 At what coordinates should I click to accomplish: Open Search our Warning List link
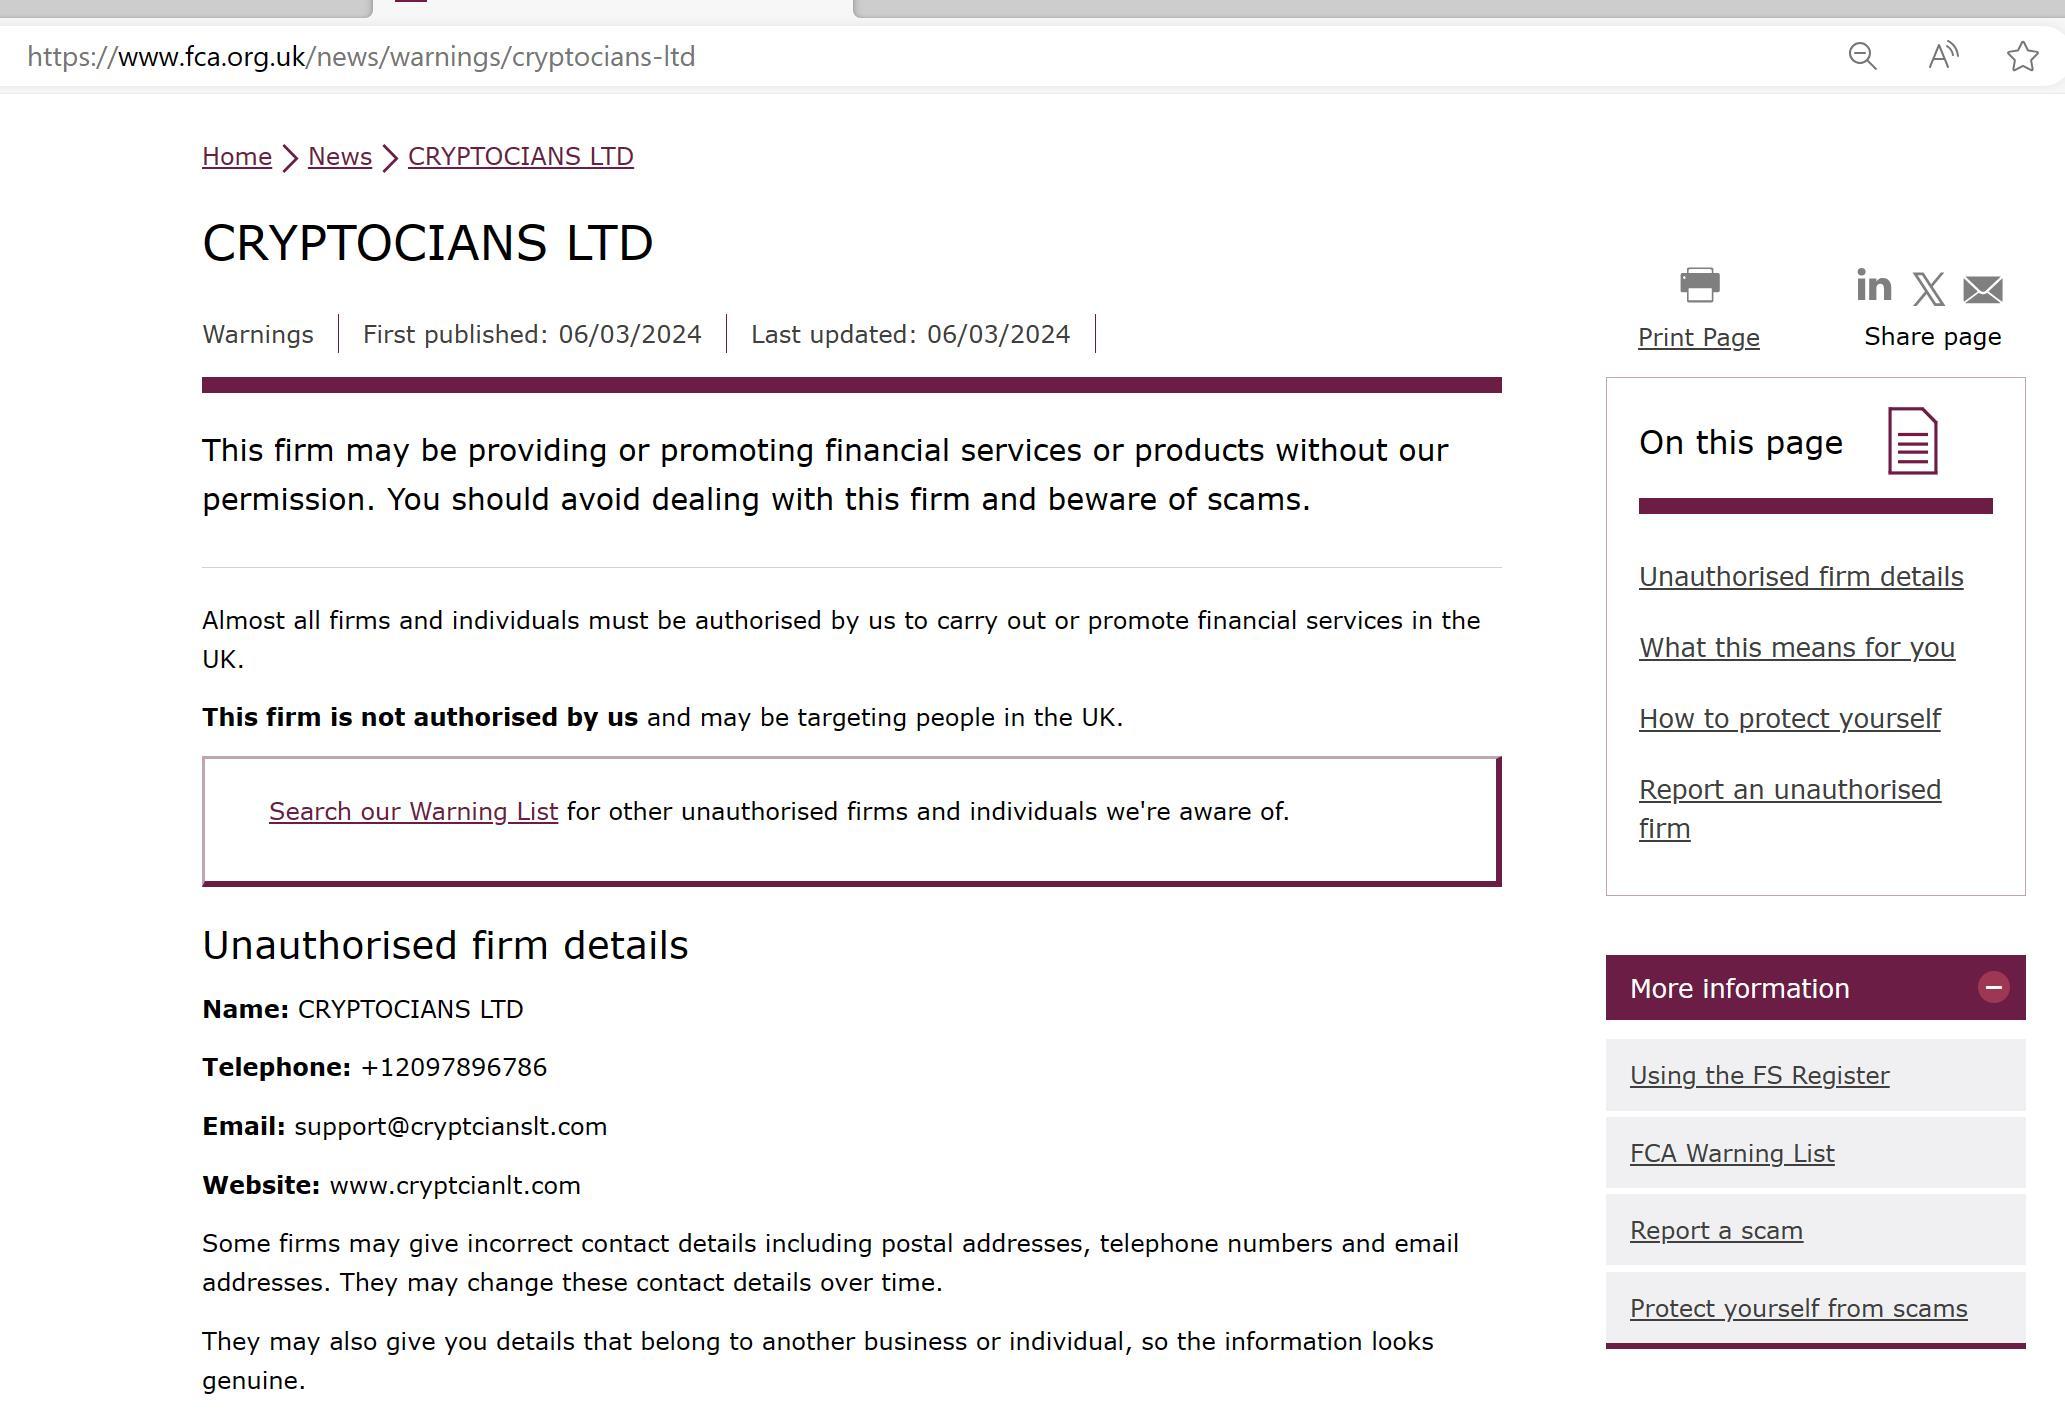pyautogui.click(x=413, y=812)
